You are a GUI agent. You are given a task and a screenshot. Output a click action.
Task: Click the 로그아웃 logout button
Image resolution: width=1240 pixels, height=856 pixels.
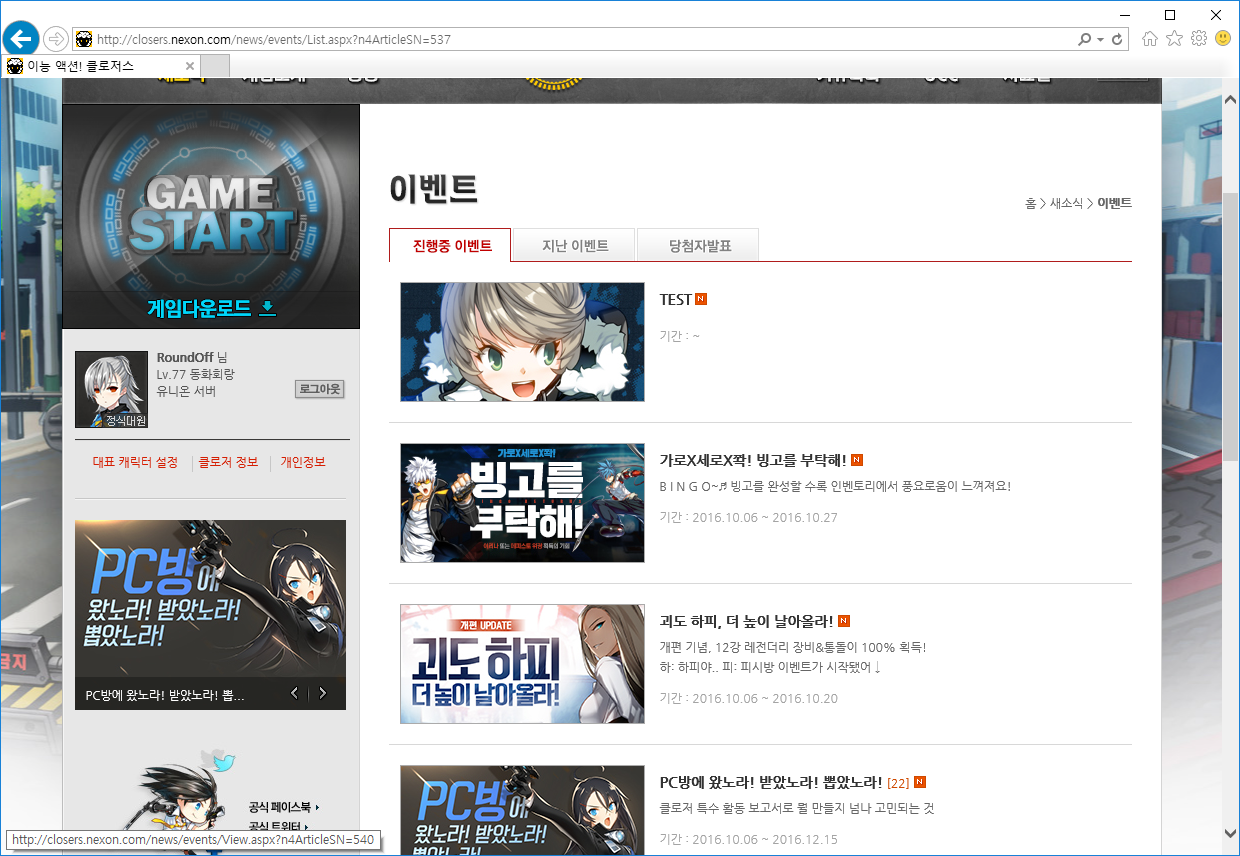320,389
